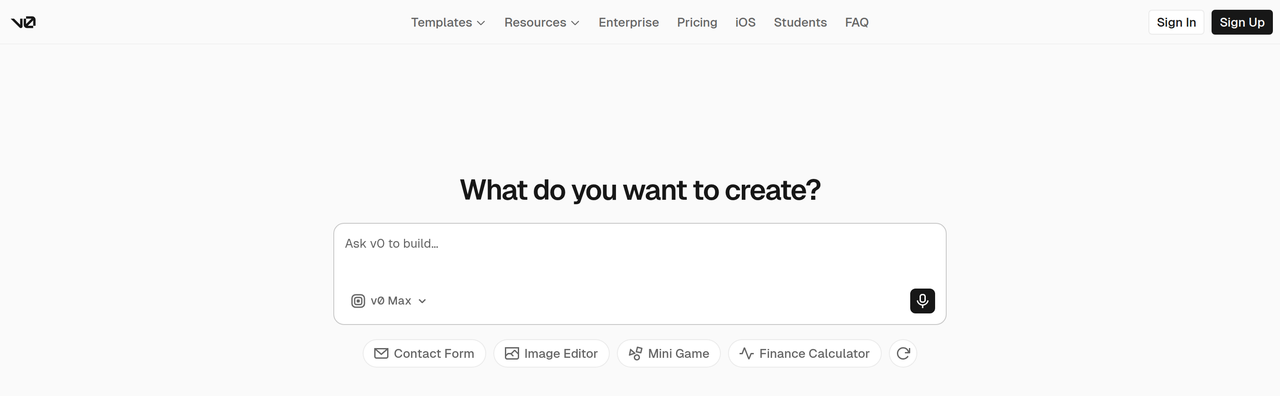The height and width of the screenshot is (396, 1280).
Task: Click the Sign Up button
Action: 1242,22
